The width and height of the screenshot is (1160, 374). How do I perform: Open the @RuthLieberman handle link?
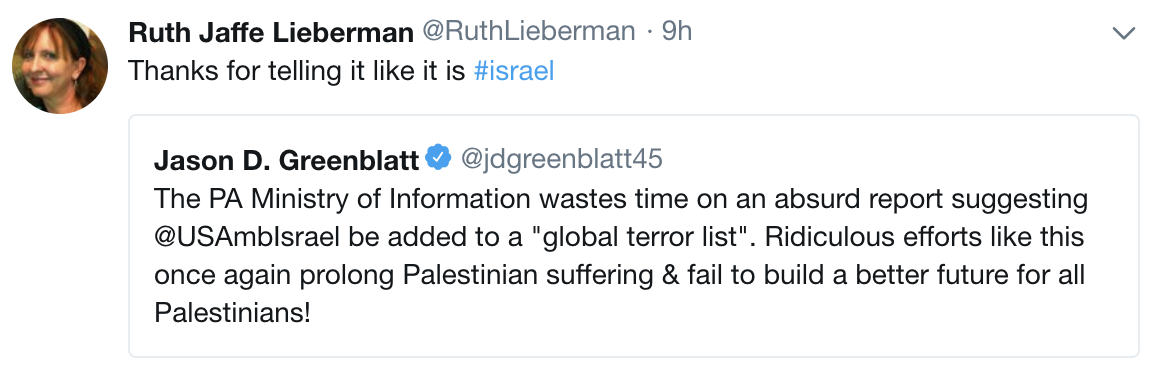[528, 32]
